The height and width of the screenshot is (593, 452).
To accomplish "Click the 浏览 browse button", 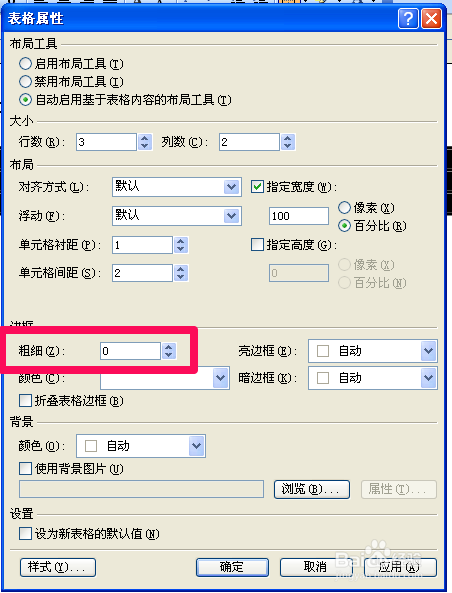I will [312, 489].
